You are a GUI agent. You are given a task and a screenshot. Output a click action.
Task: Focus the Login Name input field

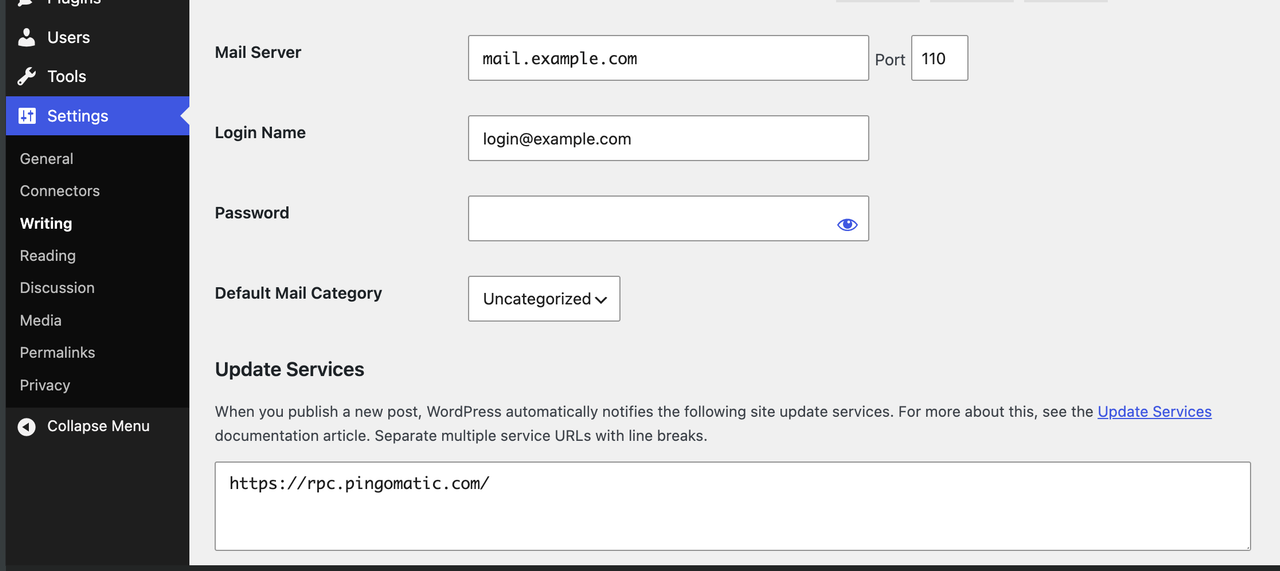(x=668, y=139)
